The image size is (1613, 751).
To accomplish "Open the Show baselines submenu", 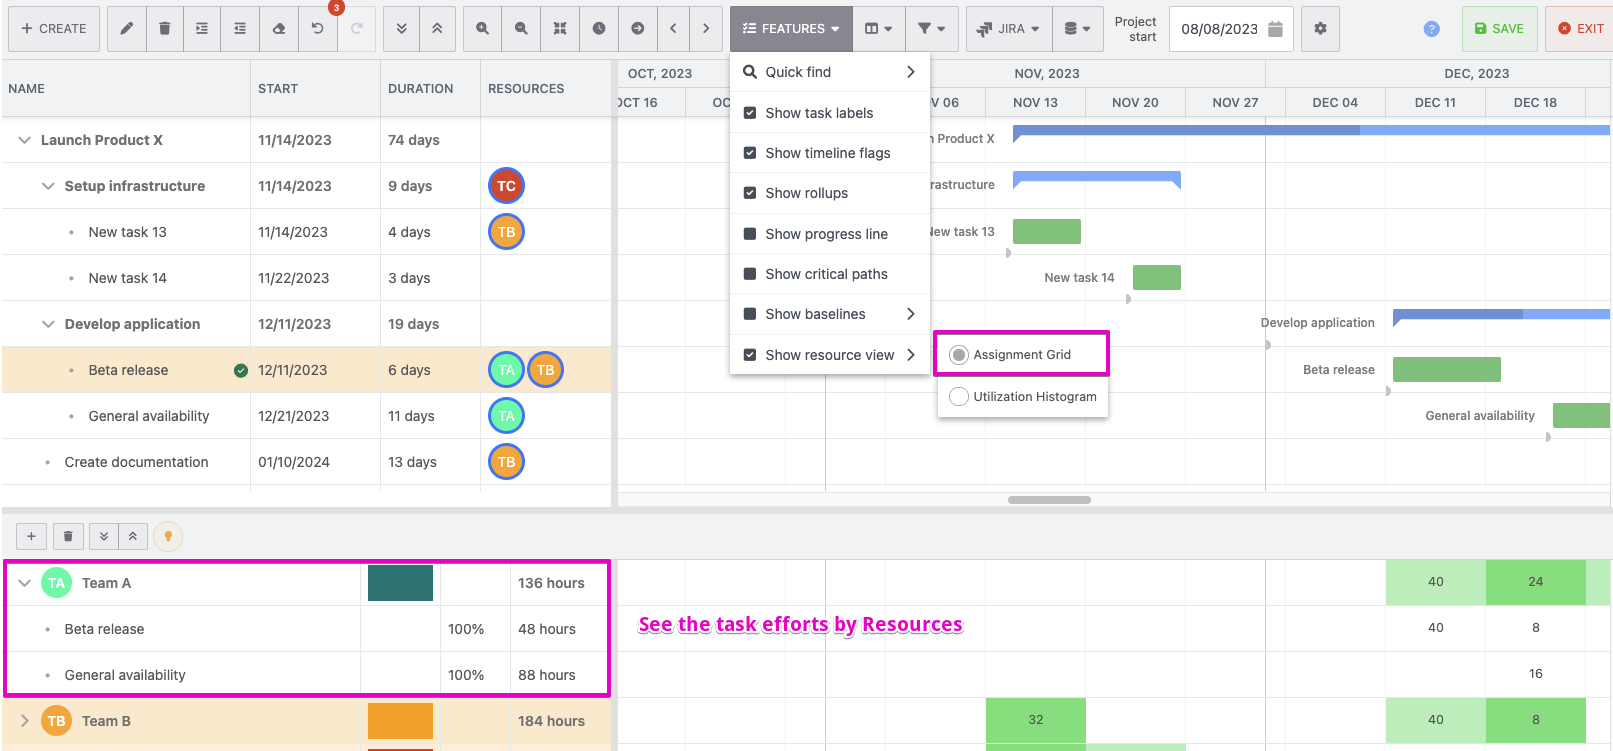I will (x=830, y=314).
